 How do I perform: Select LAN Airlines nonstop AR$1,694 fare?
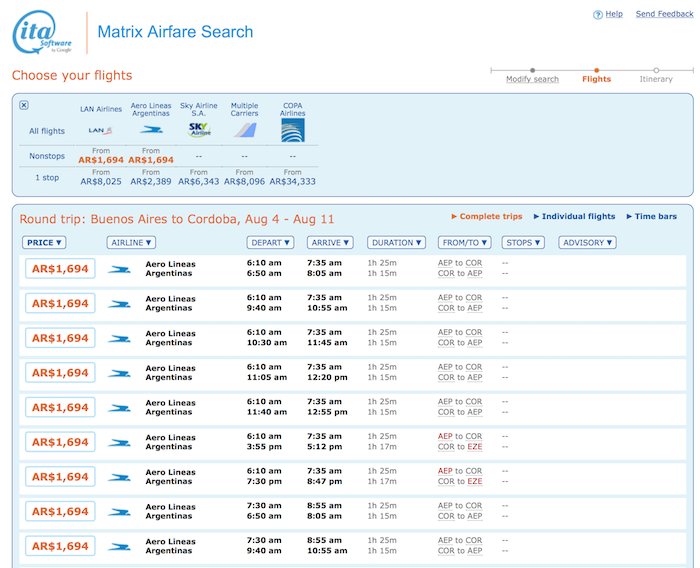pos(101,160)
